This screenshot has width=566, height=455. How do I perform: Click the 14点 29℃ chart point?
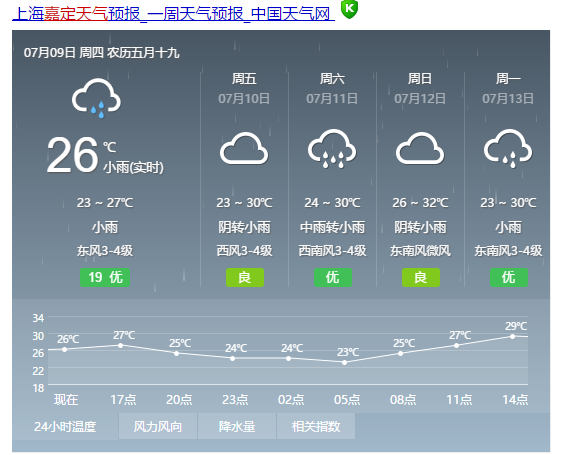tap(512, 336)
